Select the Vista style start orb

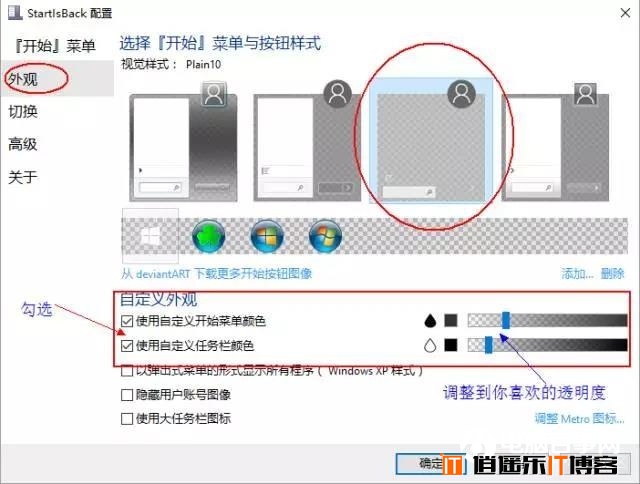(325, 236)
